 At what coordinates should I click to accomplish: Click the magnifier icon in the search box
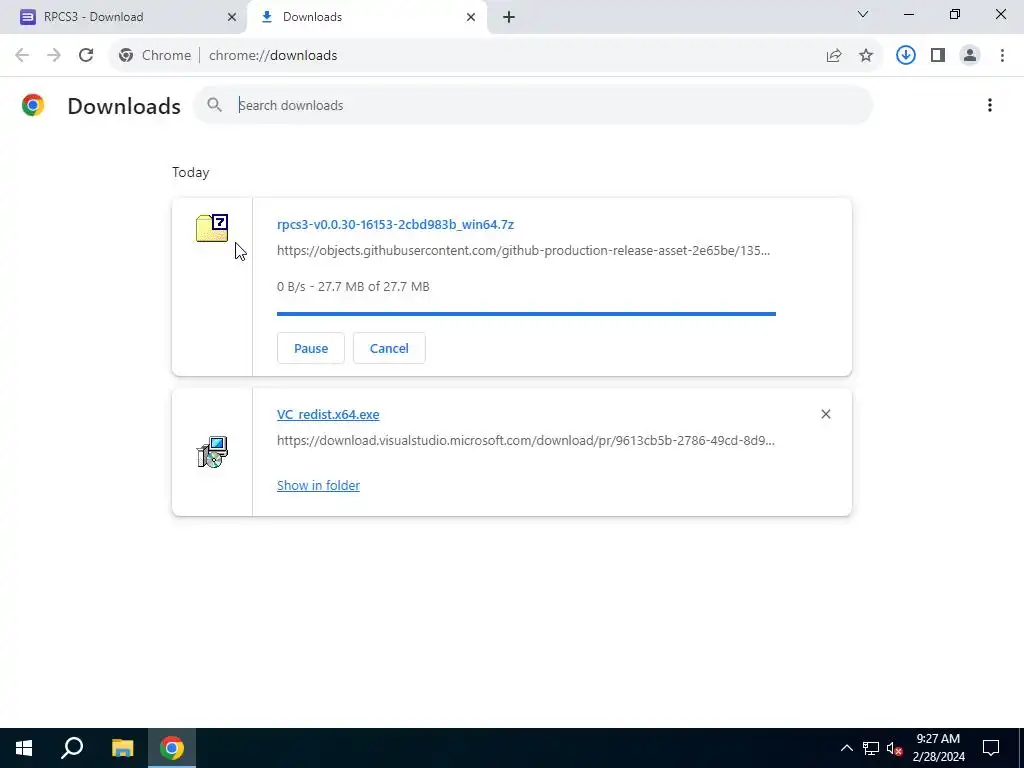click(214, 104)
